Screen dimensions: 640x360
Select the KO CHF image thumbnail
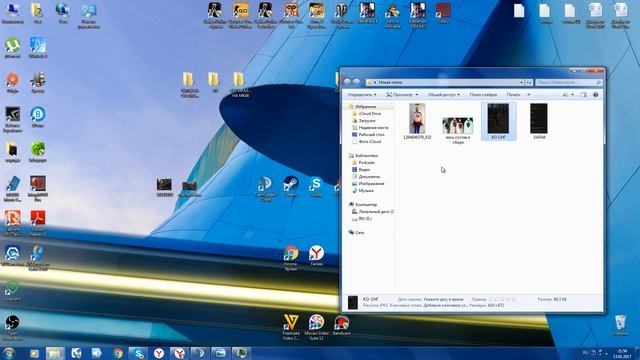pos(498,121)
